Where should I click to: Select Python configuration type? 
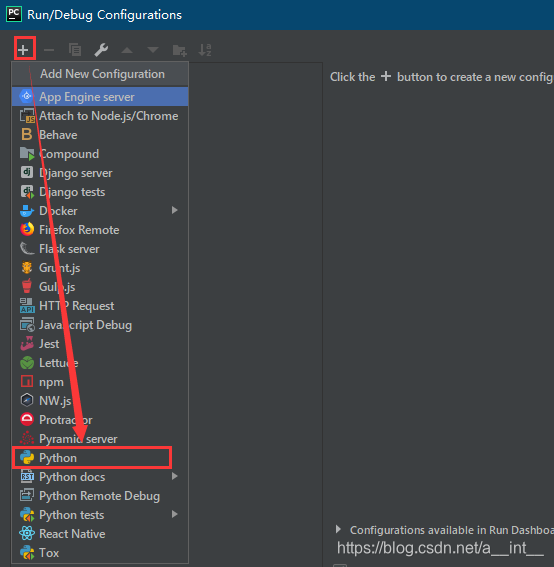click(100, 458)
